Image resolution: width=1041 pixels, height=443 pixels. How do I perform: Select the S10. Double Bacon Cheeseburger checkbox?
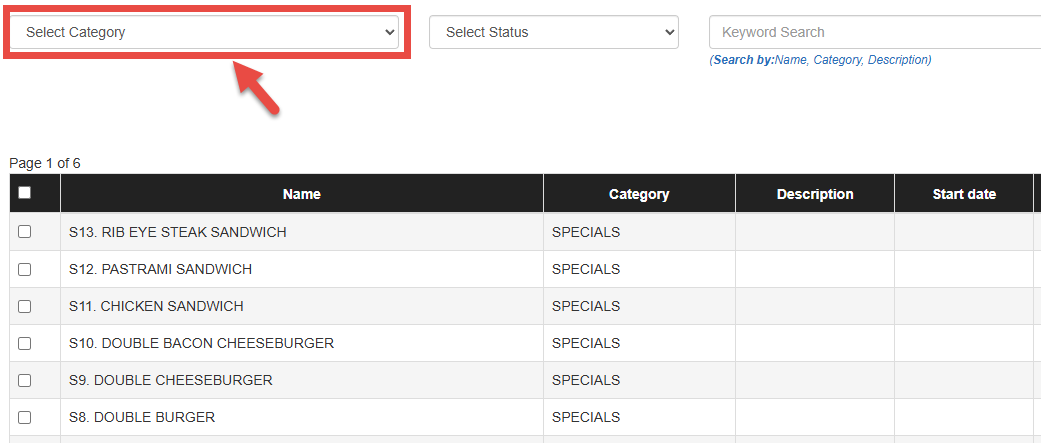pos(25,343)
